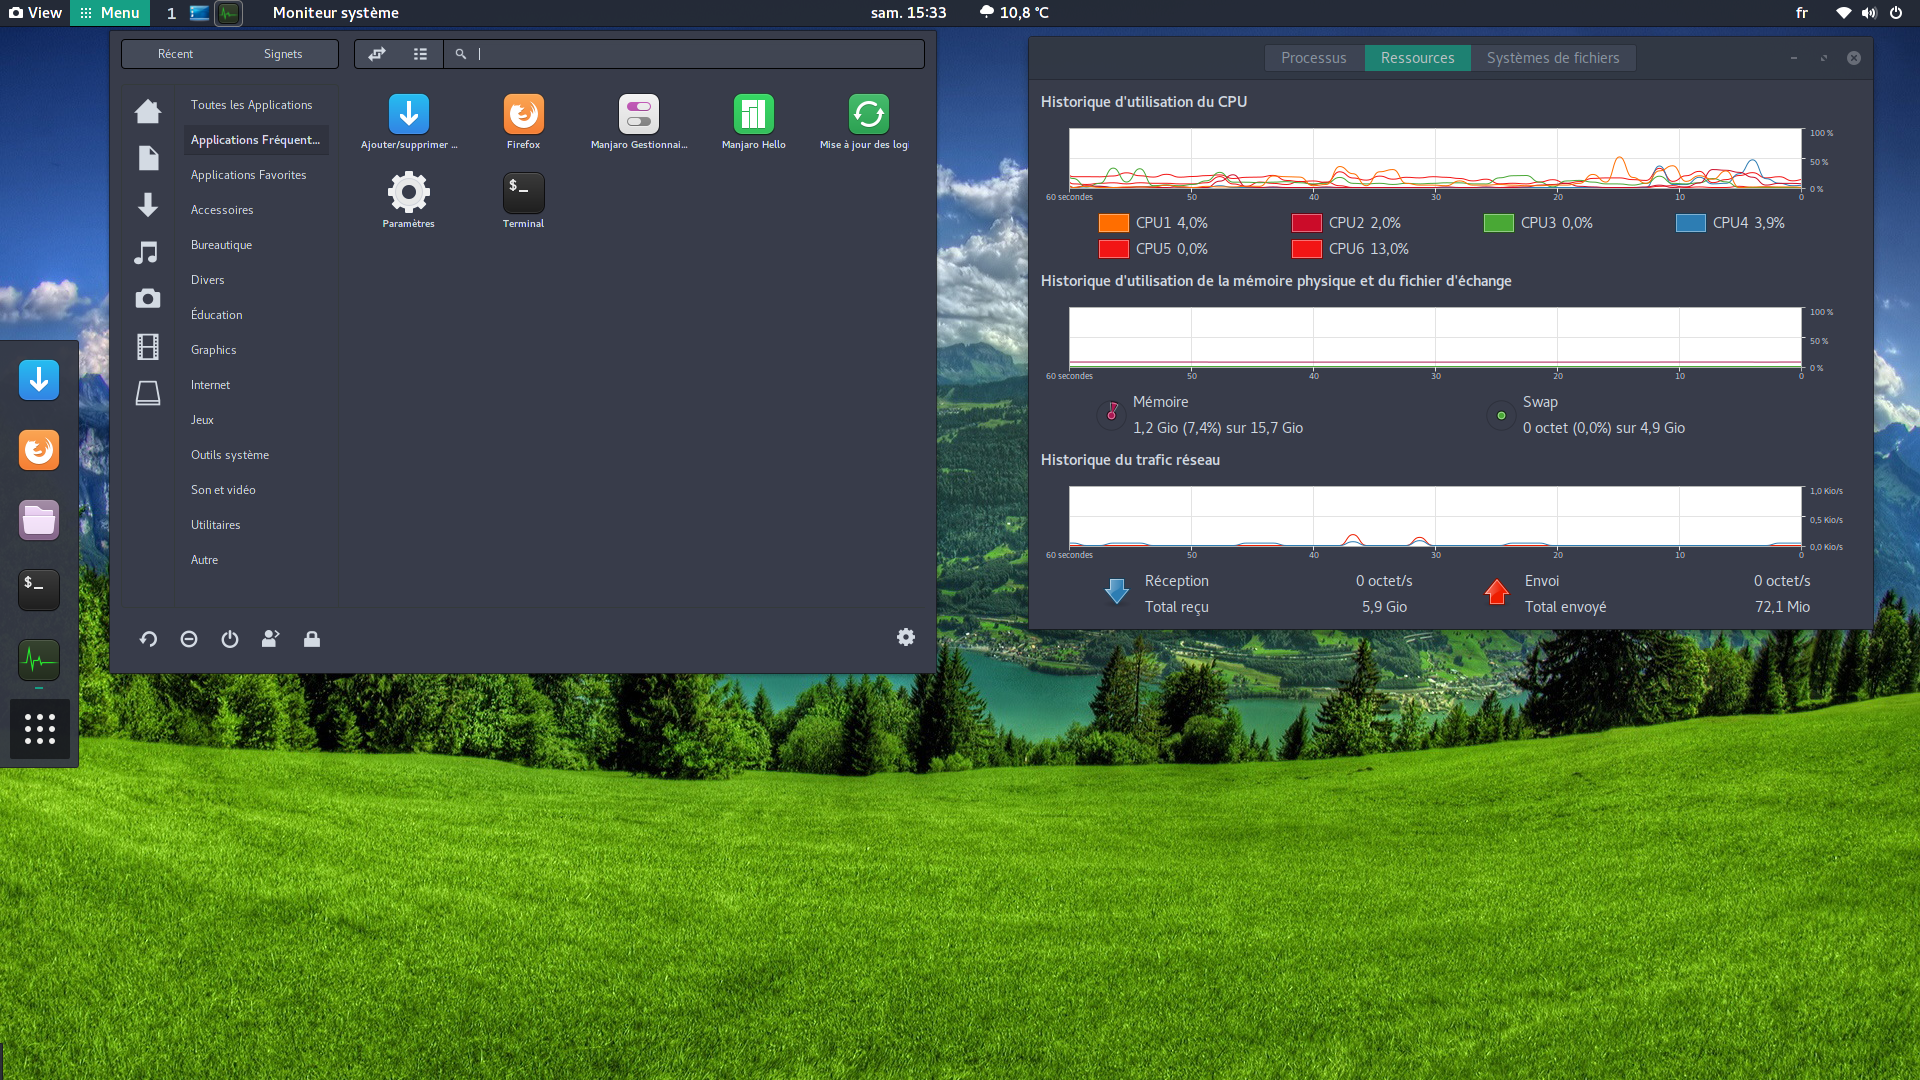Open Jeux category
This screenshot has height=1080, width=1920.
pos(202,420)
